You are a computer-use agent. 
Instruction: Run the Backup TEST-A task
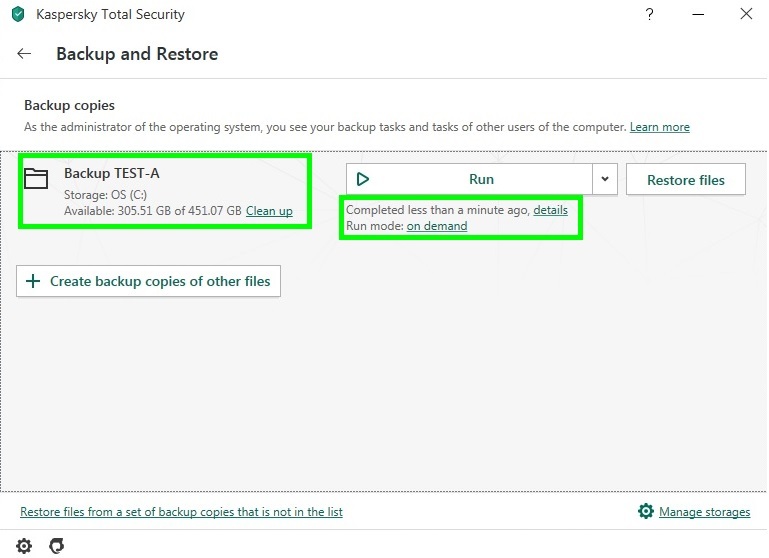click(468, 179)
